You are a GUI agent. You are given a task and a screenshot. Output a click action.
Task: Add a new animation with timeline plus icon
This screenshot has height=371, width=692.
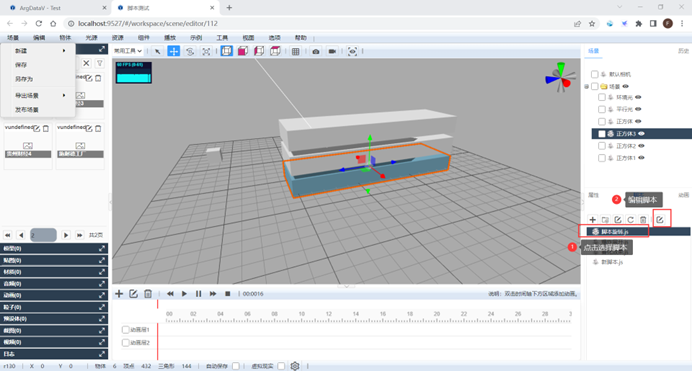click(119, 294)
